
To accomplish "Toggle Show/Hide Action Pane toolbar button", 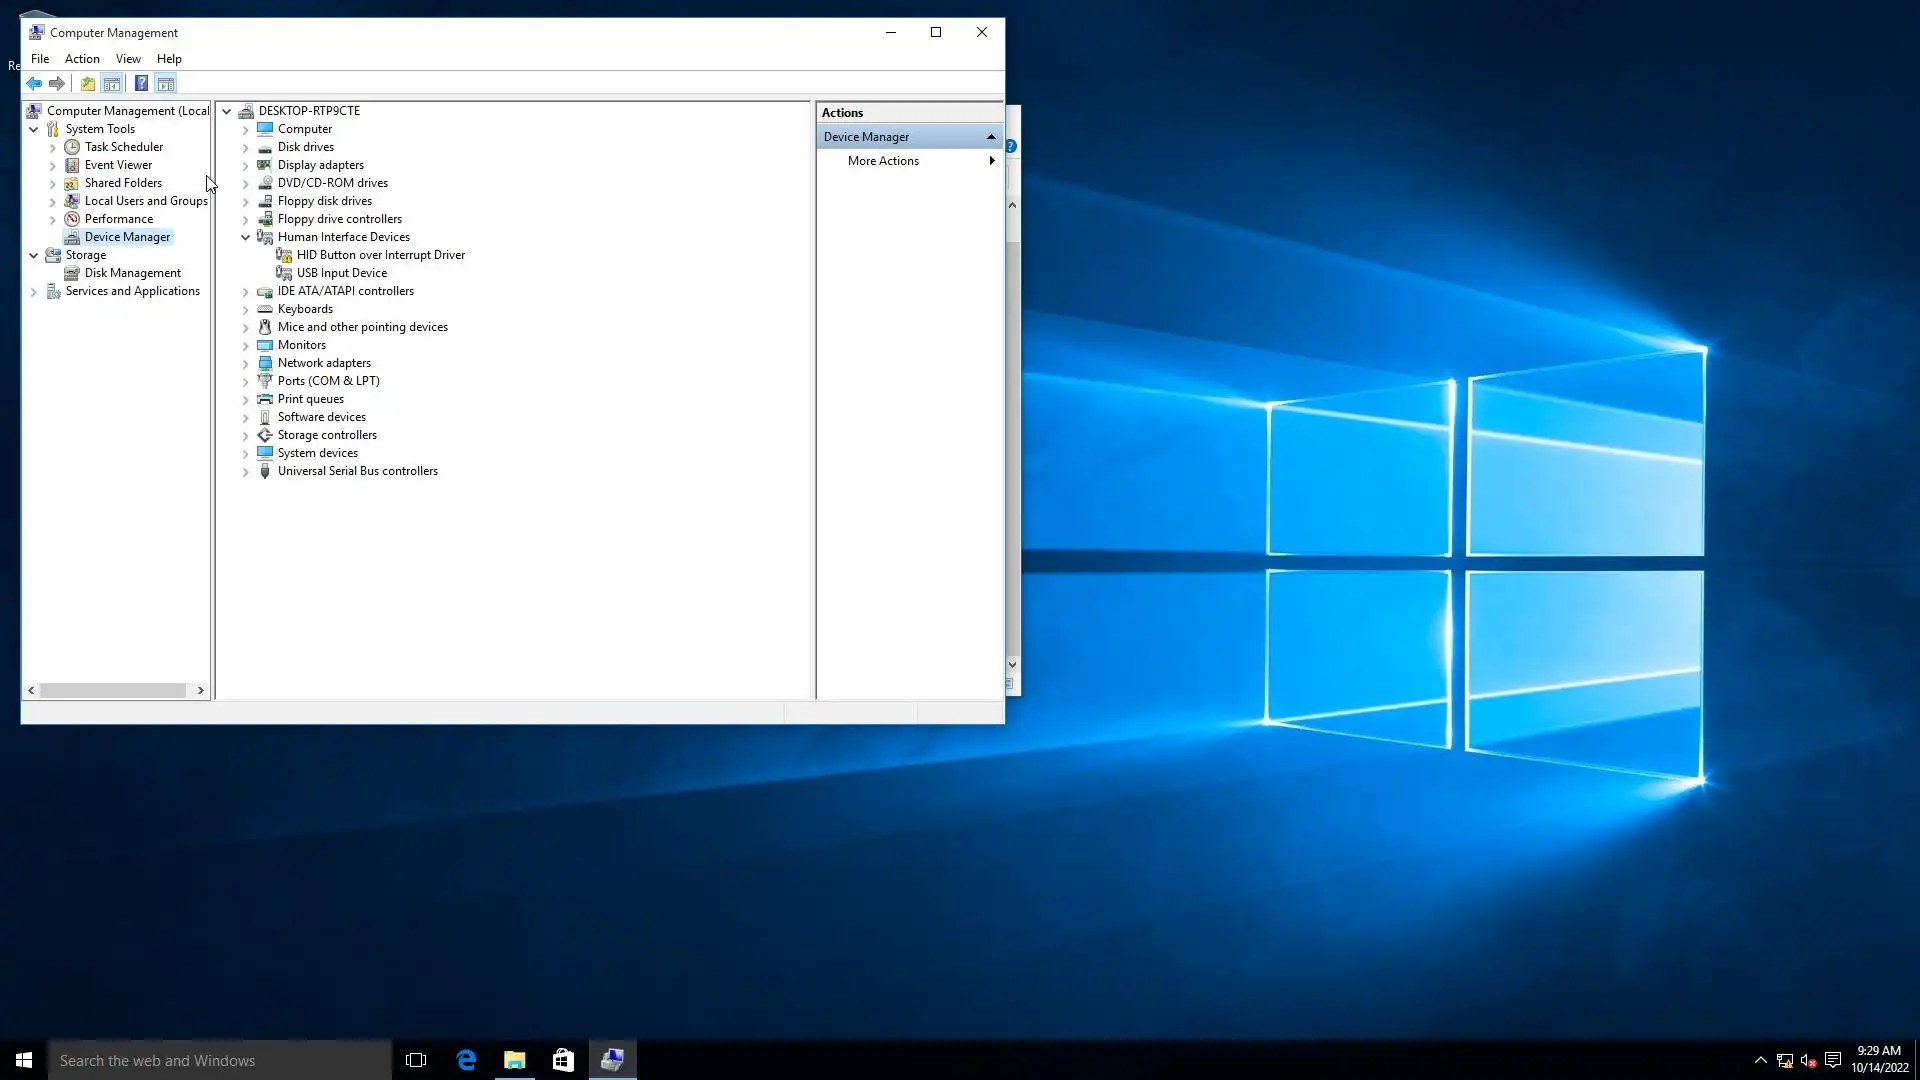I will (x=166, y=84).
